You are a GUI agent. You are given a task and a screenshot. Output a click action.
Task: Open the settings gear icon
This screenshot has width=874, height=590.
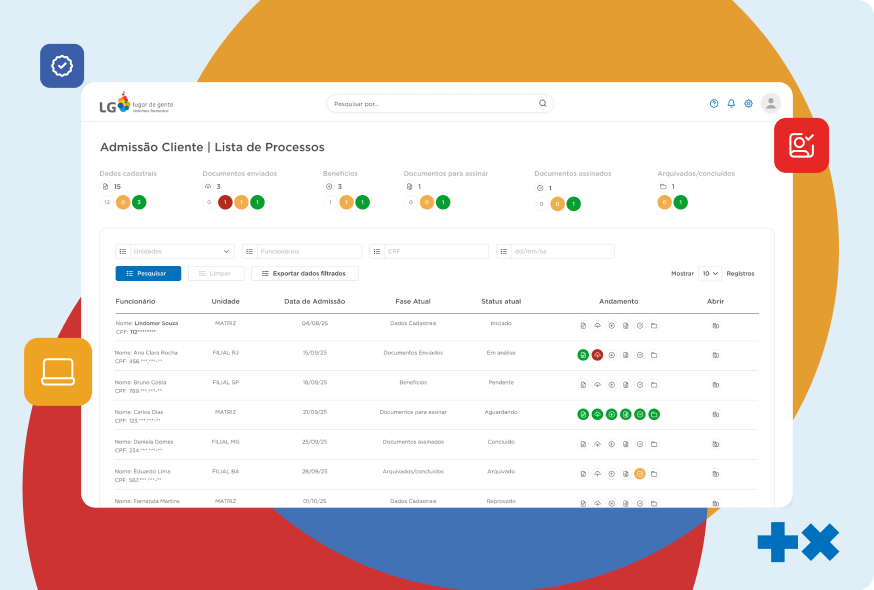click(748, 103)
